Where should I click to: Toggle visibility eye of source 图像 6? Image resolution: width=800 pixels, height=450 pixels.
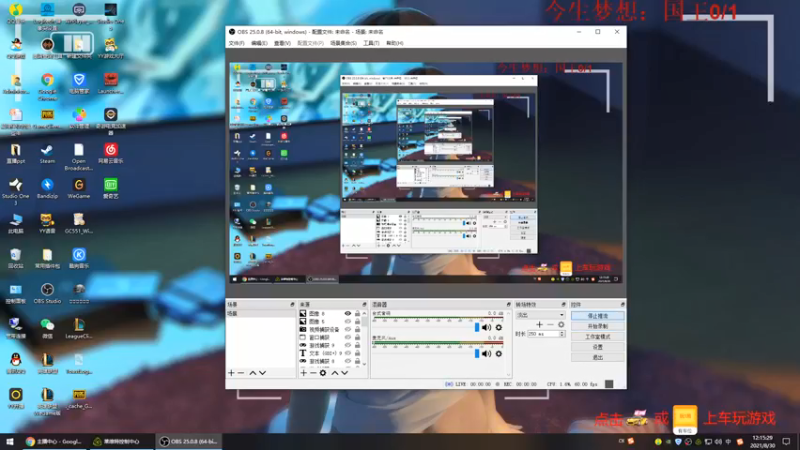(347, 313)
